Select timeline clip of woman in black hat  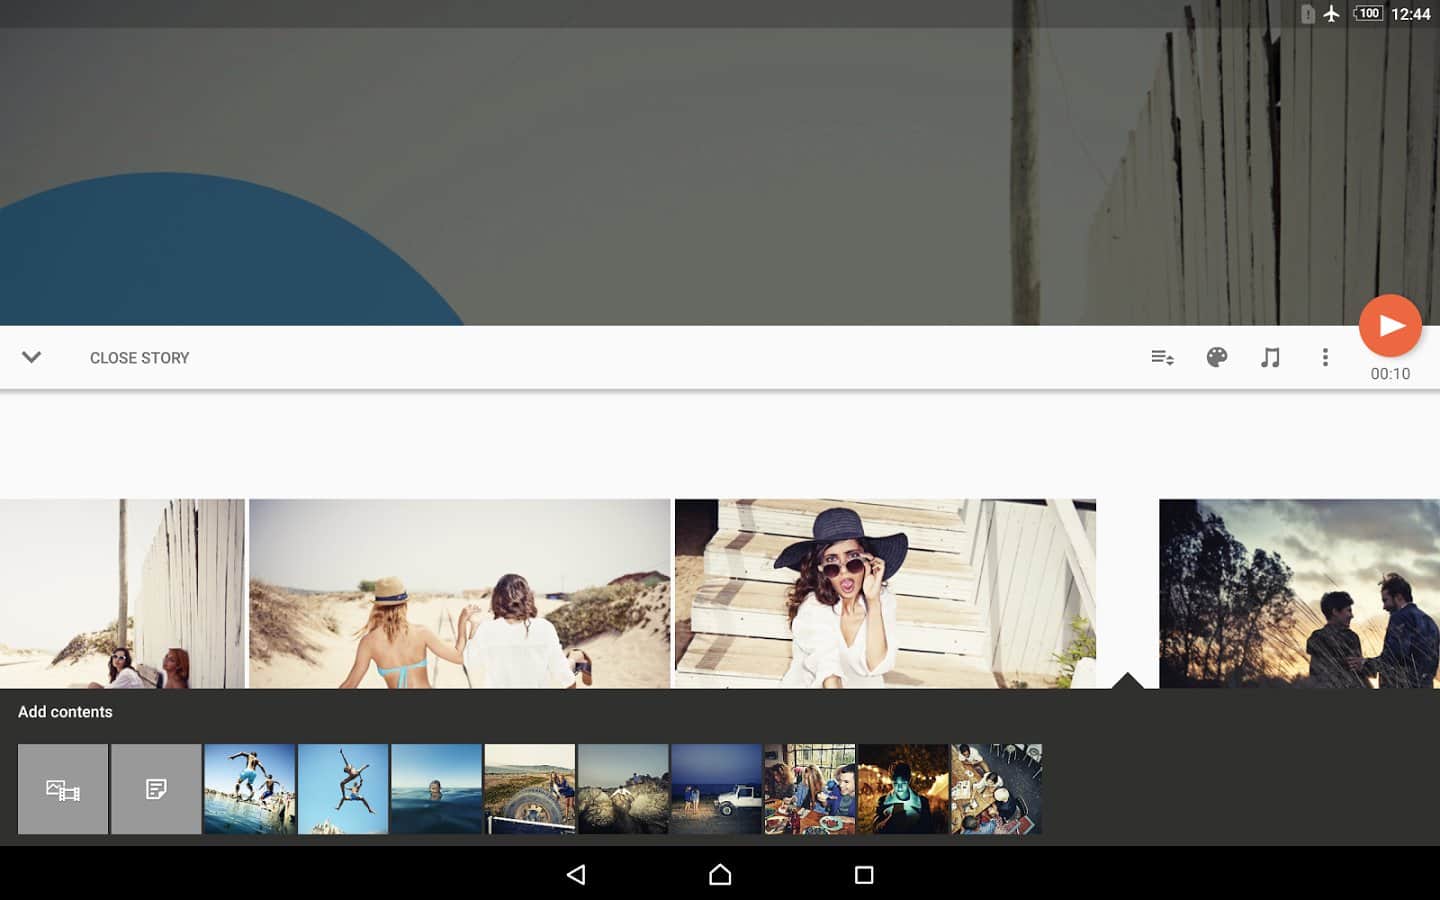tap(885, 593)
